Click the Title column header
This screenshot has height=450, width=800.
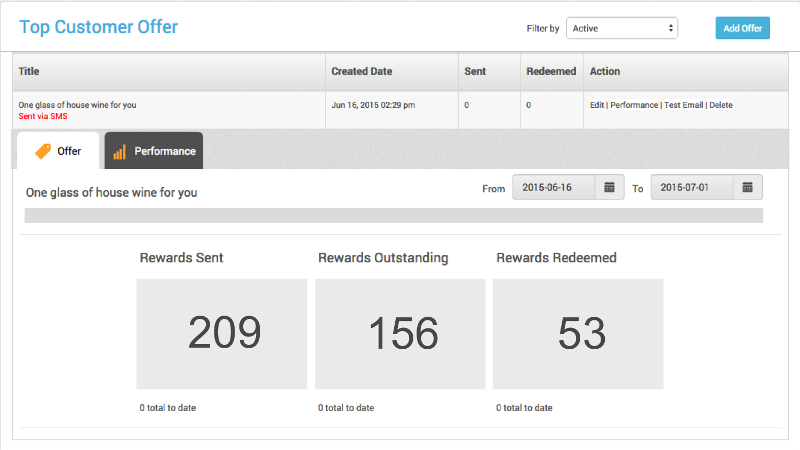(x=29, y=72)
